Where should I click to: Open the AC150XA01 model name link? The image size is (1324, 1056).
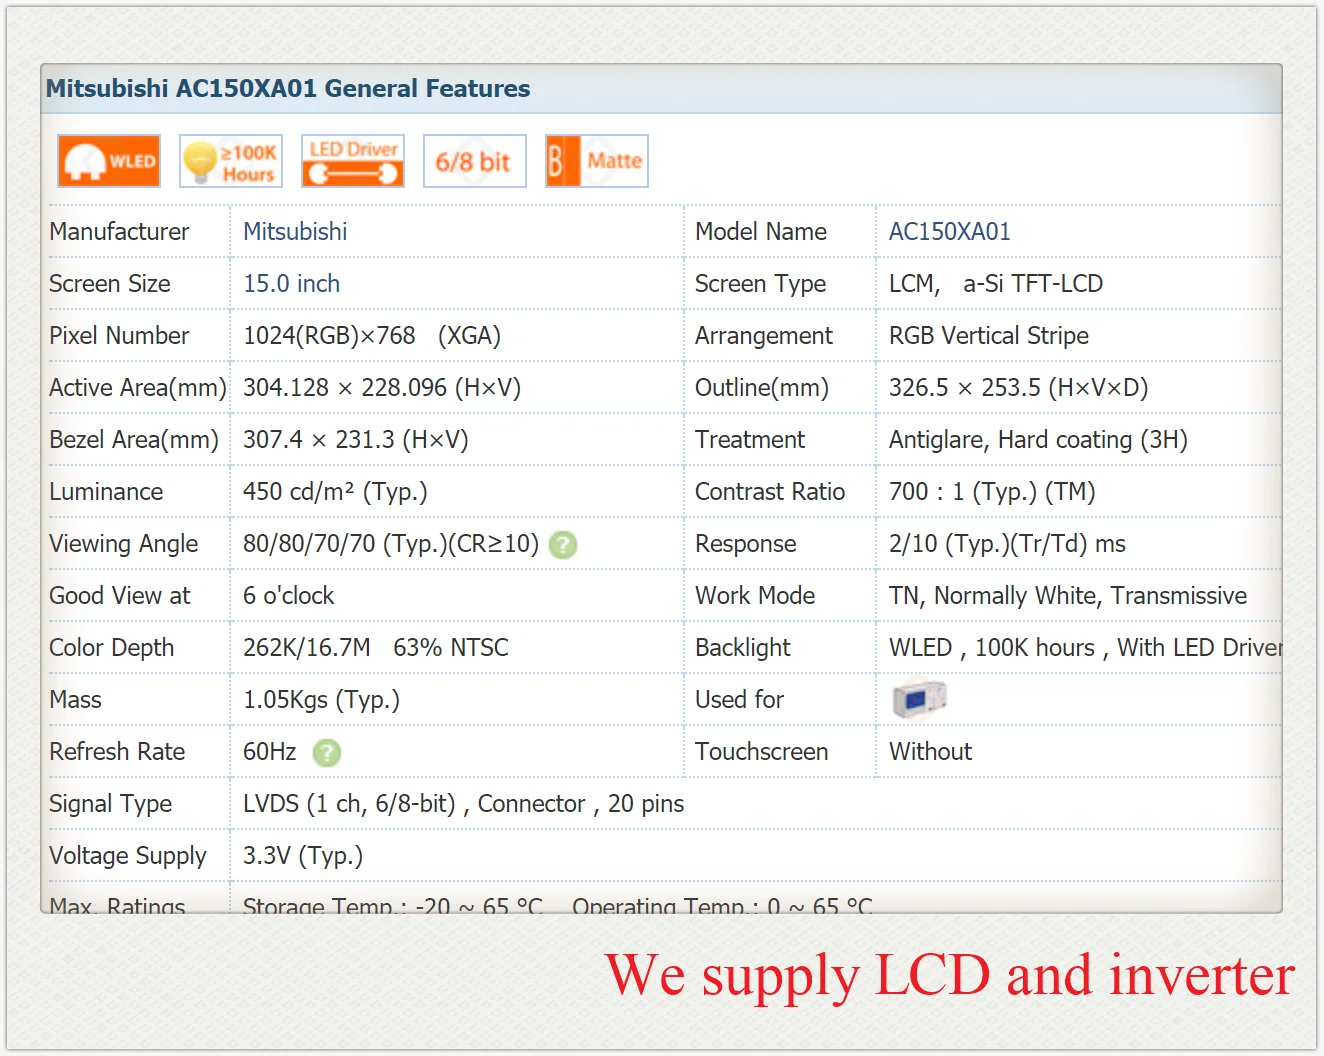pyautogui.click(x=950, y=232)
